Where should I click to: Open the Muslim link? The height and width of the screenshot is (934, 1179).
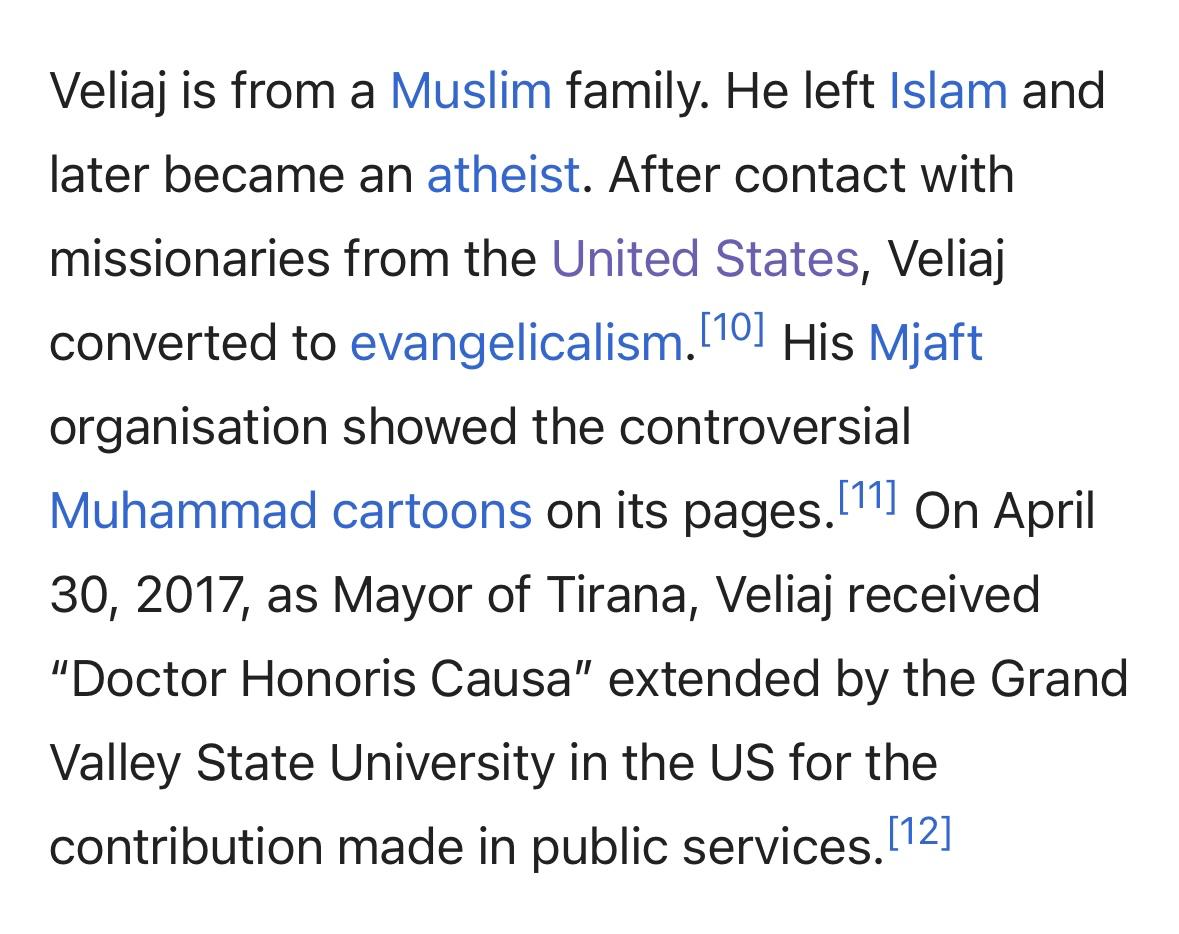pyautogui.click(x=470, y=91)
